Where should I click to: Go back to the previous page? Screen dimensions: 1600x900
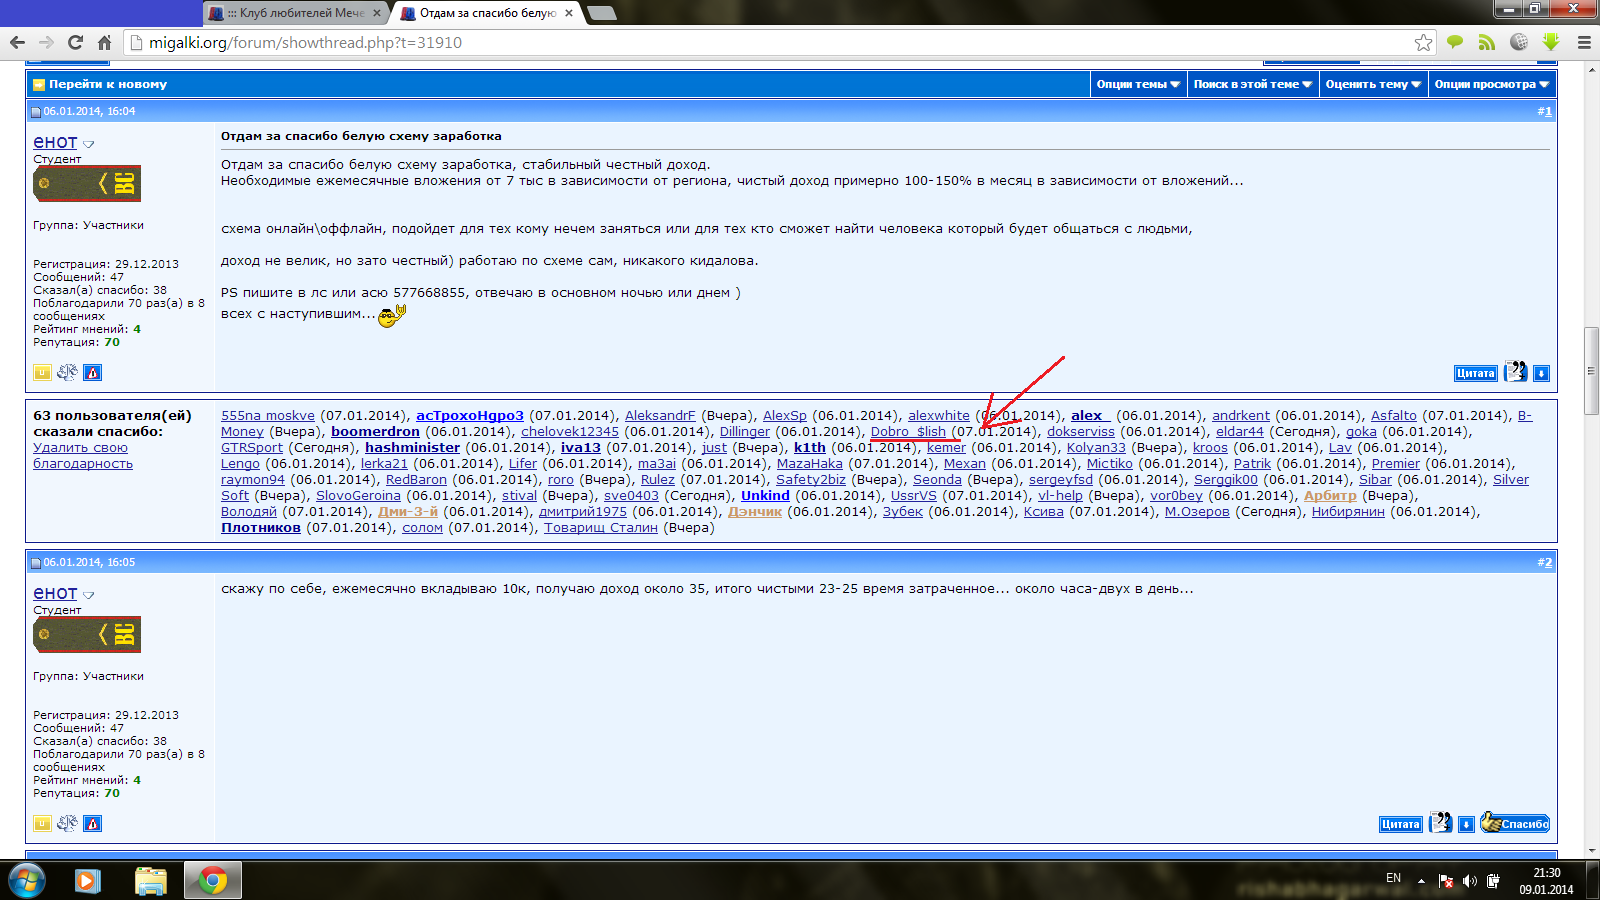tap(17, 42)
